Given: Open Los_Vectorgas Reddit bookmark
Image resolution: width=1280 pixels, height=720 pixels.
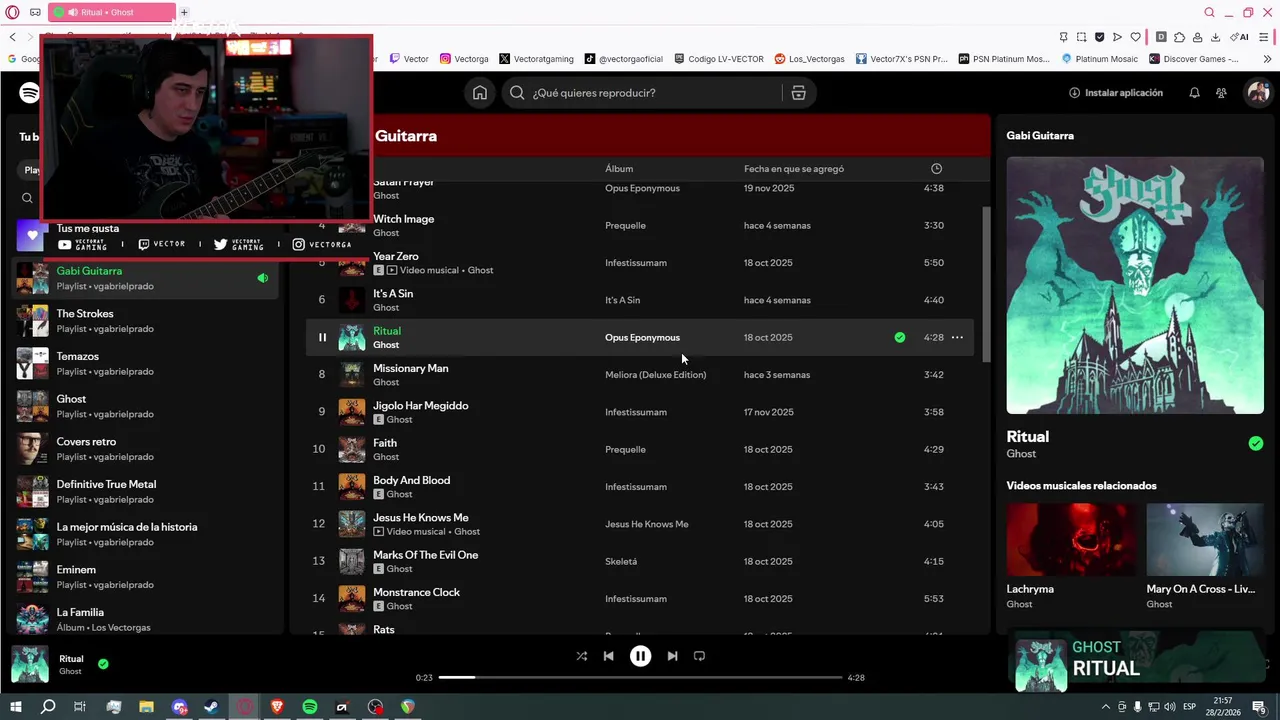Looking at the screenshot, I should [809, 59].
